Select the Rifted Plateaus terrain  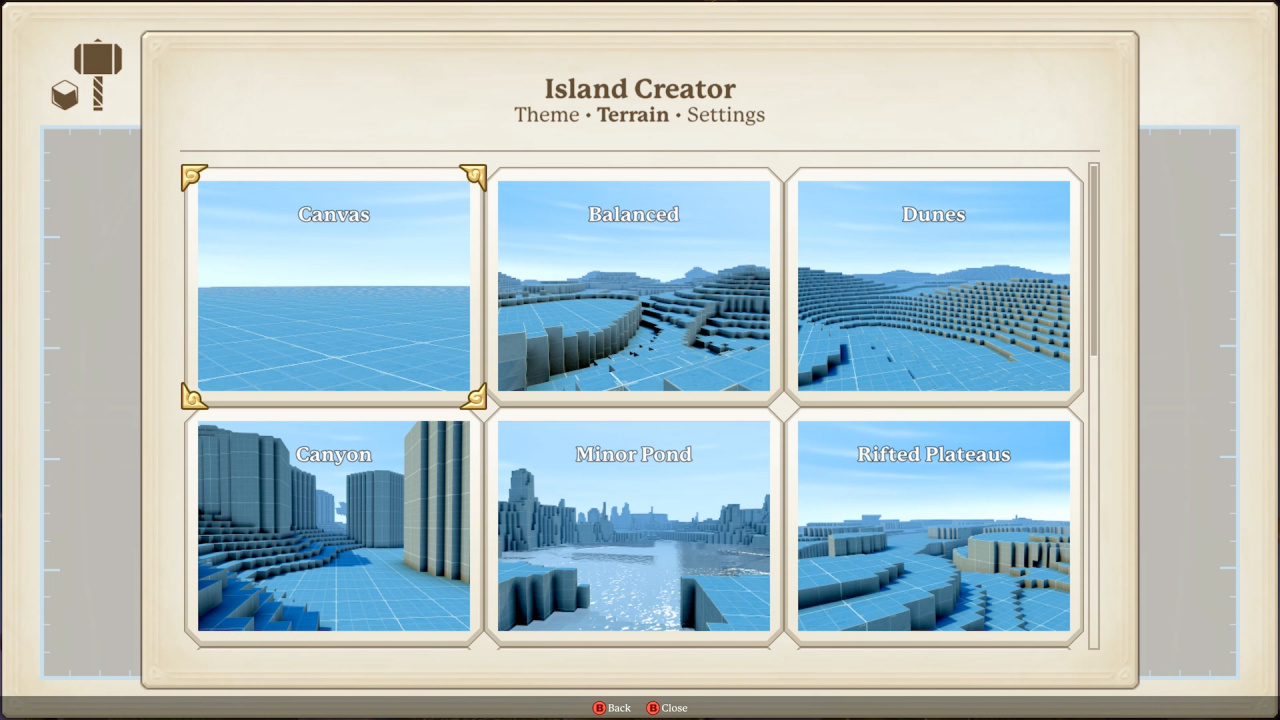point(934,526)
